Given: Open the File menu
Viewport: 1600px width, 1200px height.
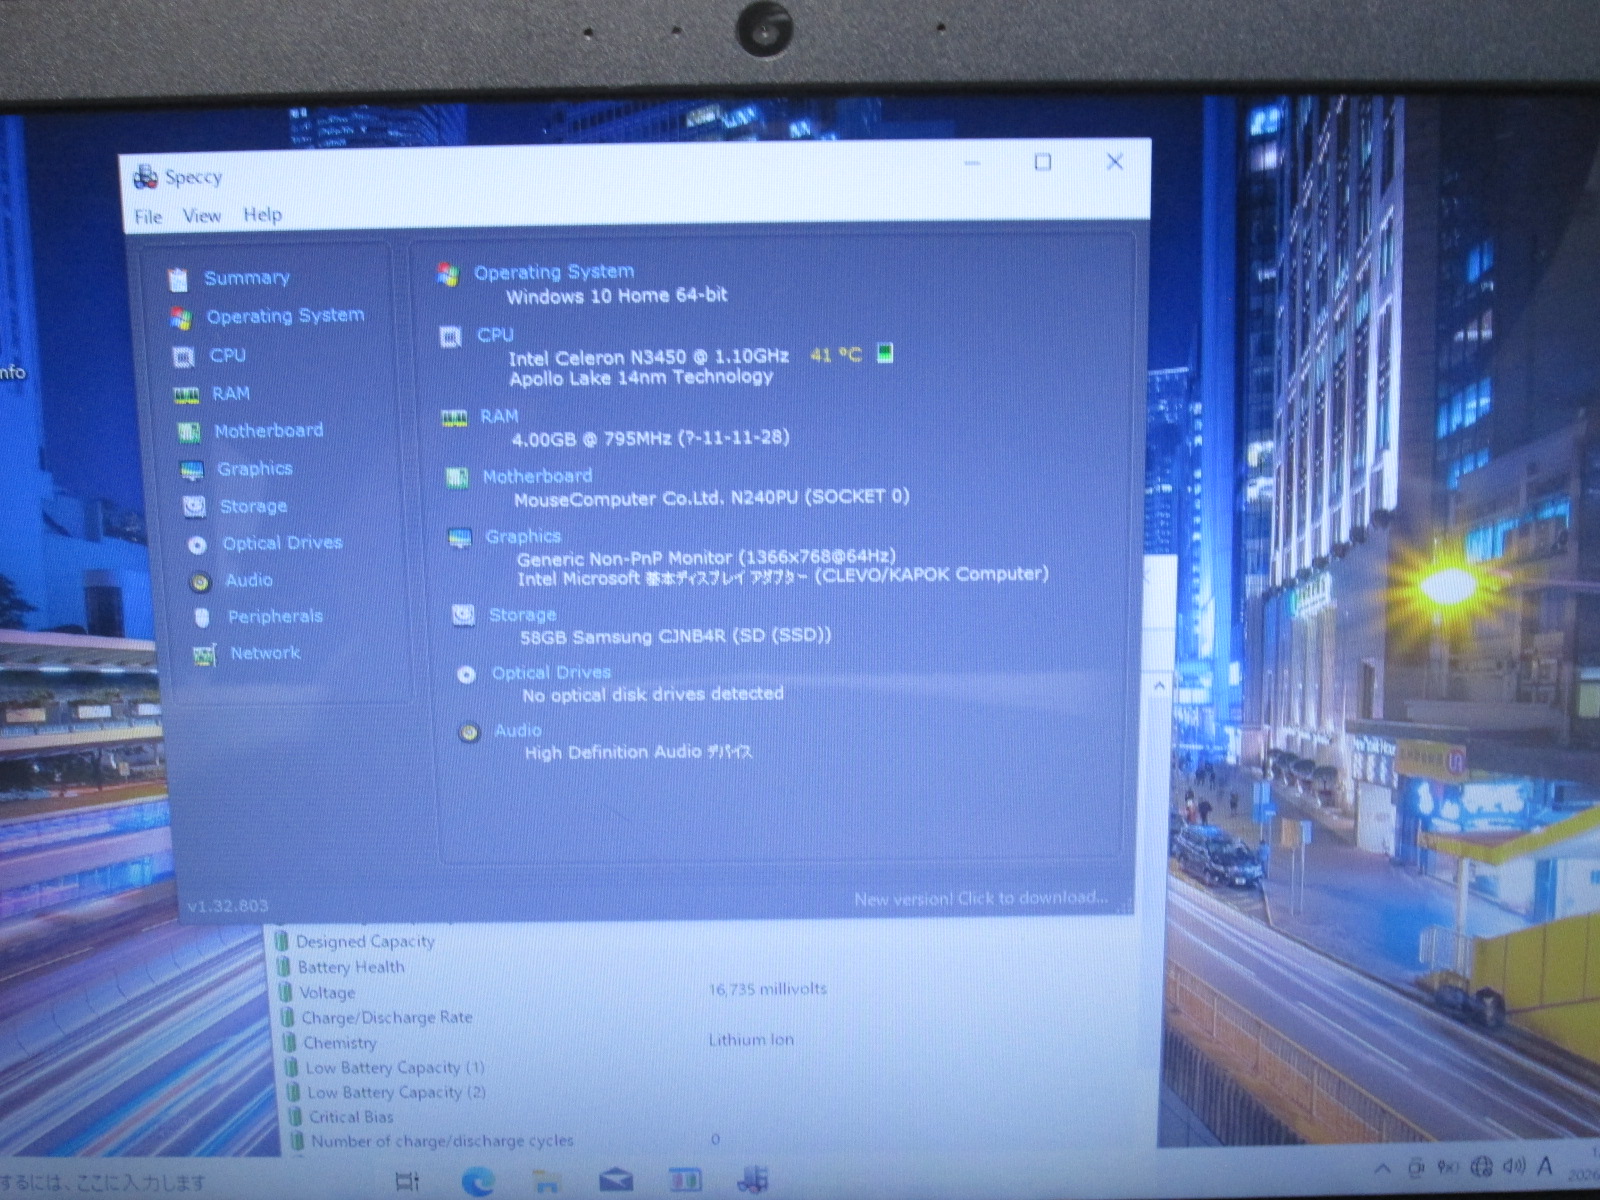Looking at the screenshot, I should [148, 217].
